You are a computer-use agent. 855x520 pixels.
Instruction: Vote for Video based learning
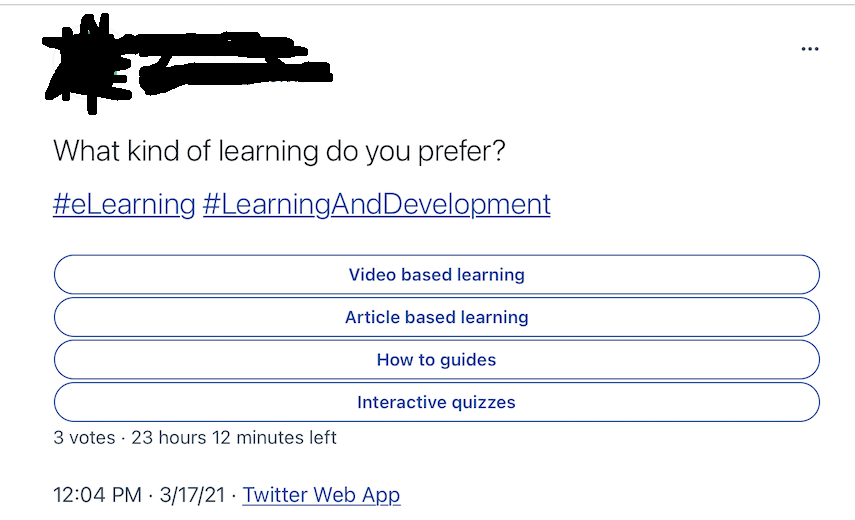tap(437, 274)
